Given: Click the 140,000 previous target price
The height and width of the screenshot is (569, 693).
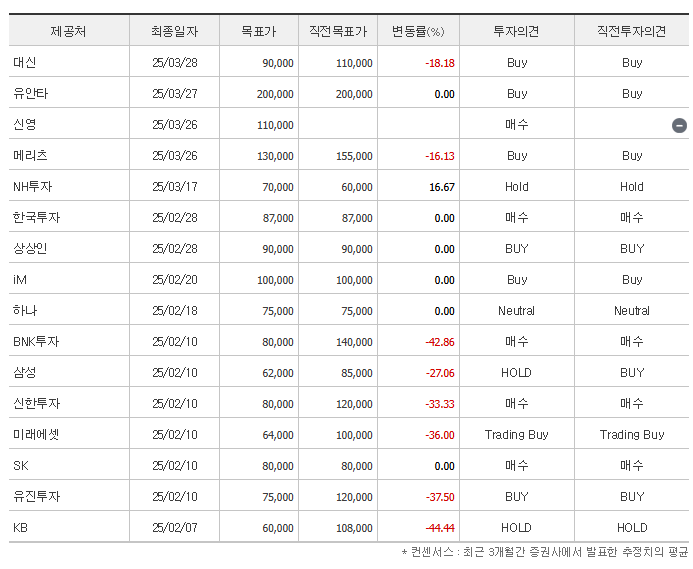Looking at the screenshot, I should [x=354, y=342].
